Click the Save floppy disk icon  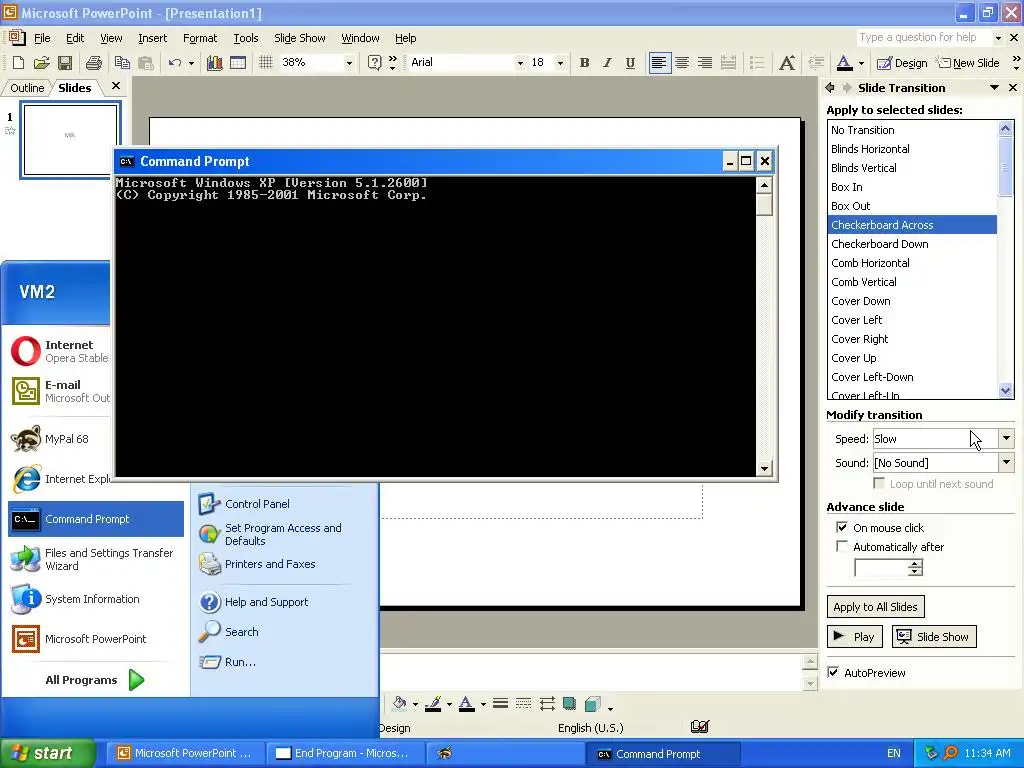(x=65, y=63)
